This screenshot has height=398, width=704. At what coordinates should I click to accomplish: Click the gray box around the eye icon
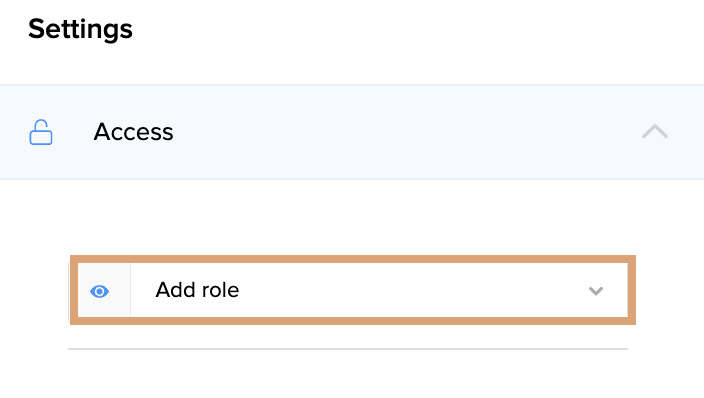104,290
